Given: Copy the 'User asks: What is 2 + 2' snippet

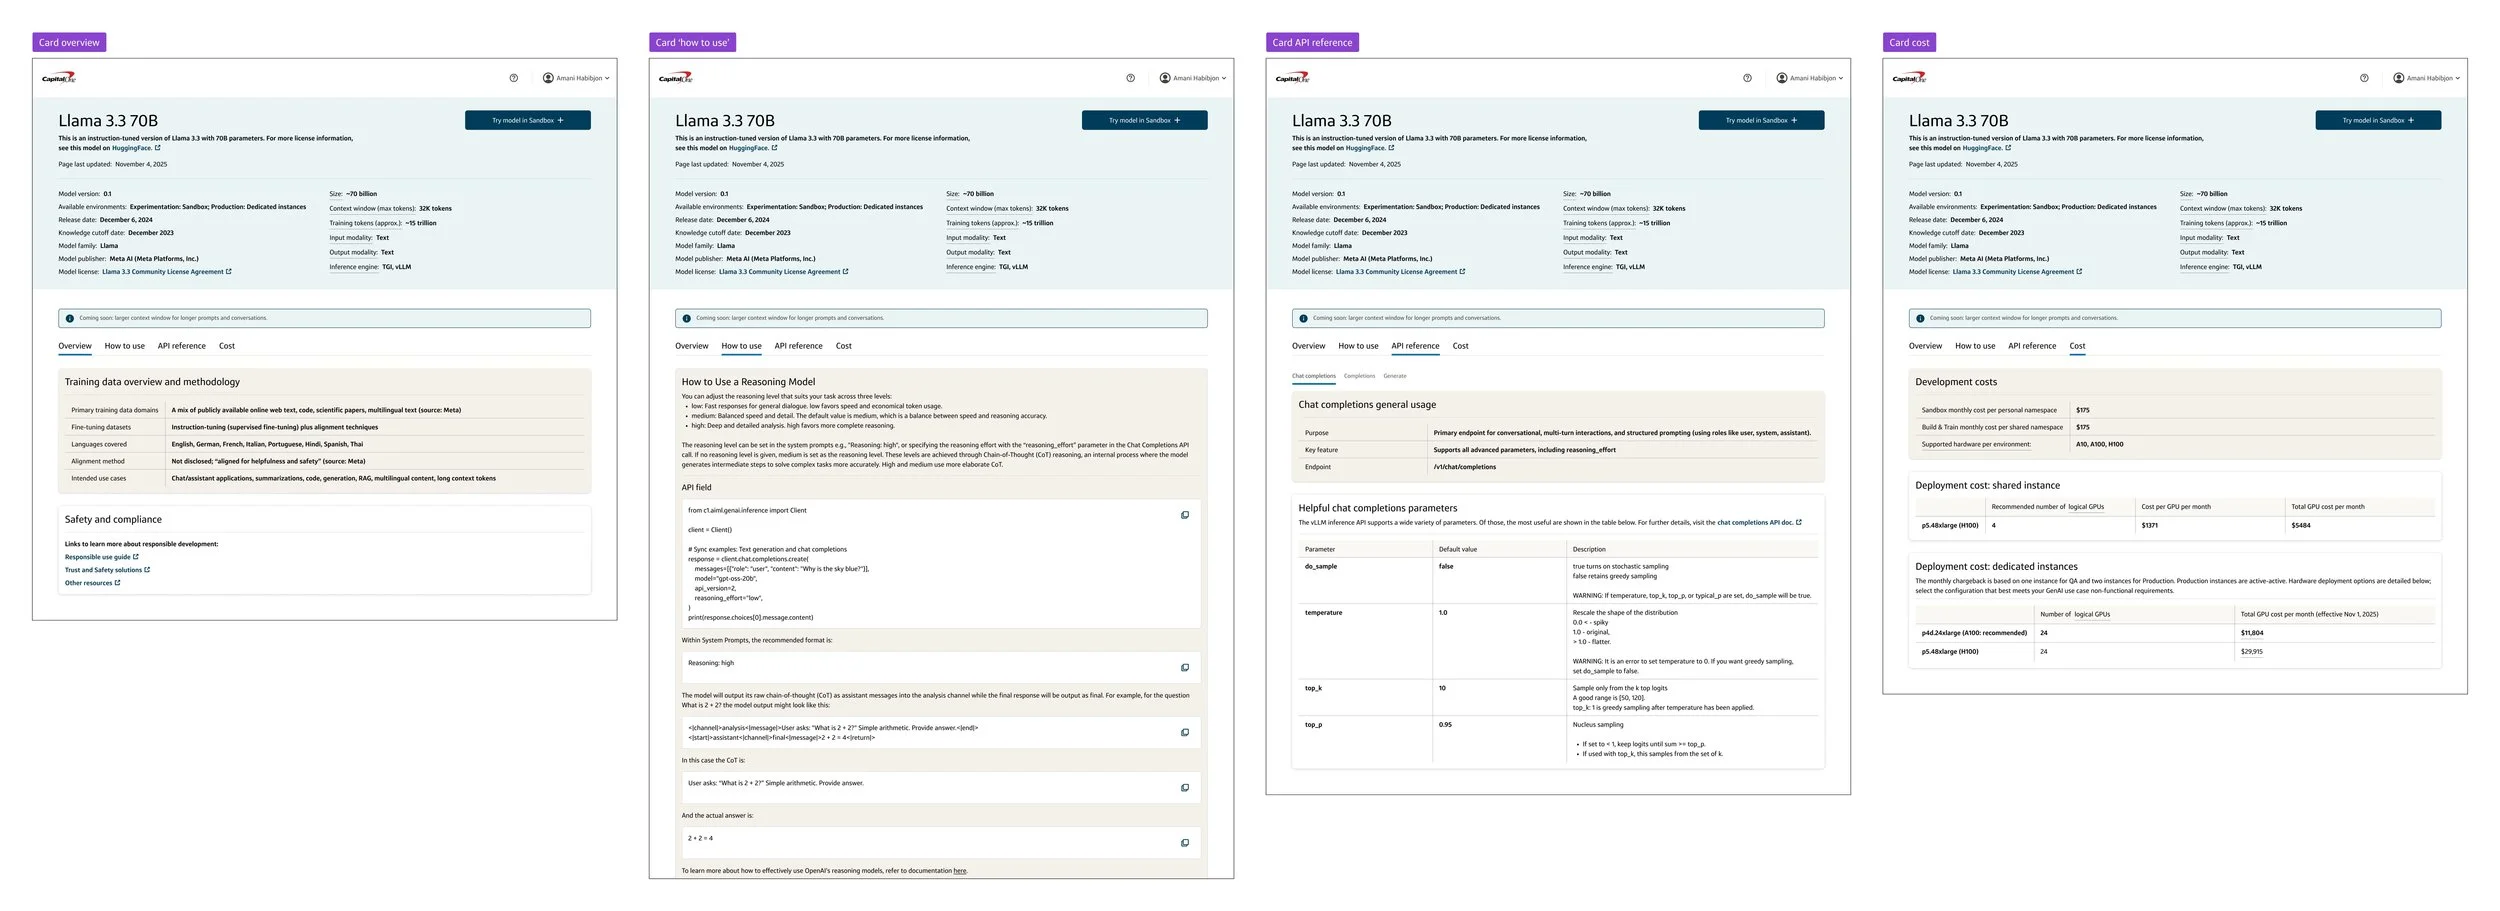Looking at the screenshot, I should click(x=1185, y=788).
